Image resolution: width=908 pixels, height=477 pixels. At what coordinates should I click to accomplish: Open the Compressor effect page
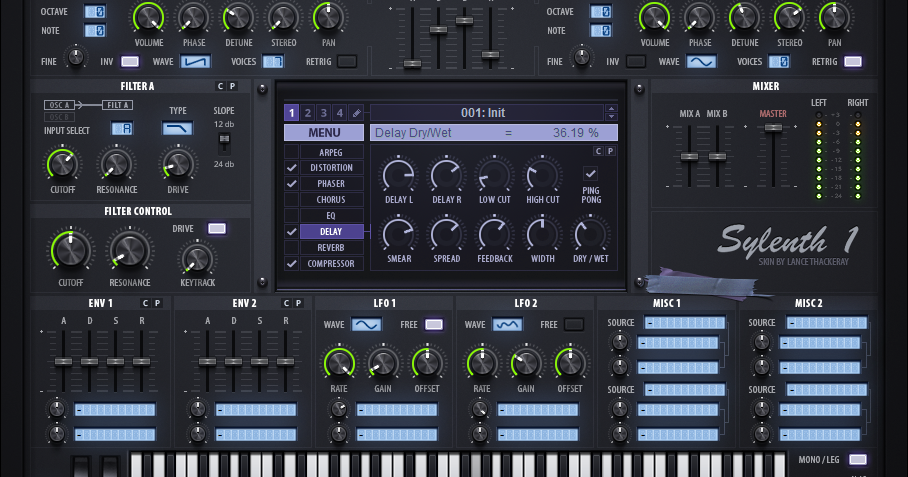[331, 263]
